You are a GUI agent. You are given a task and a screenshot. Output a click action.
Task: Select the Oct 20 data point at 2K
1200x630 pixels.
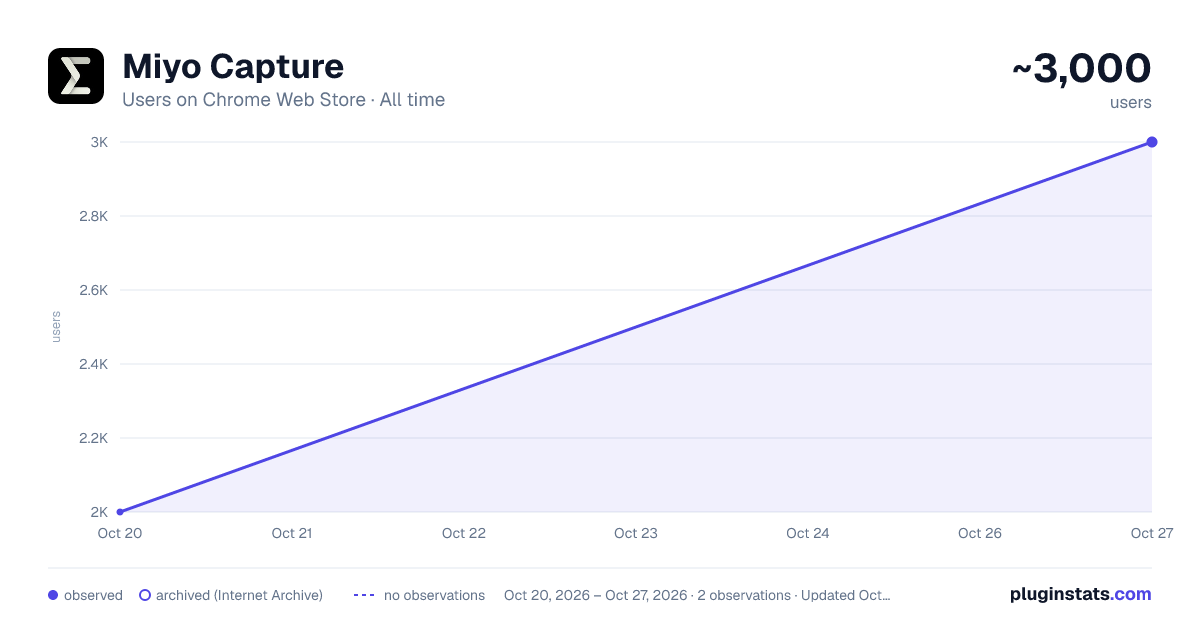coord(120,512)
